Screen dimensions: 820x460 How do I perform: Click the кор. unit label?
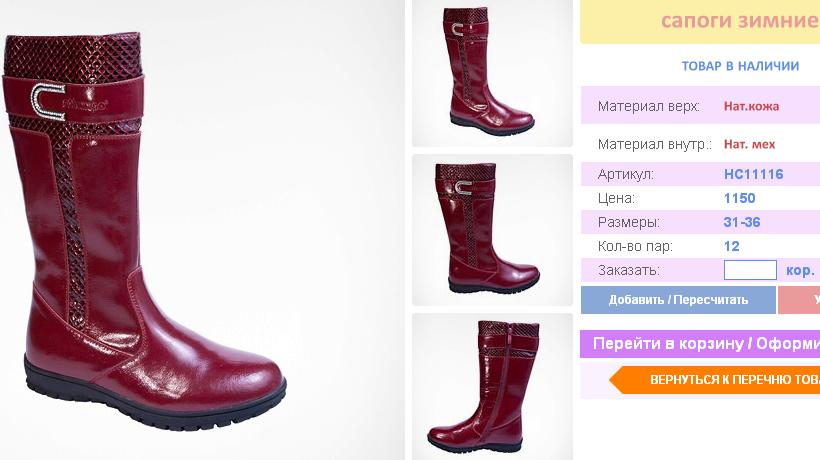(800, 271)
